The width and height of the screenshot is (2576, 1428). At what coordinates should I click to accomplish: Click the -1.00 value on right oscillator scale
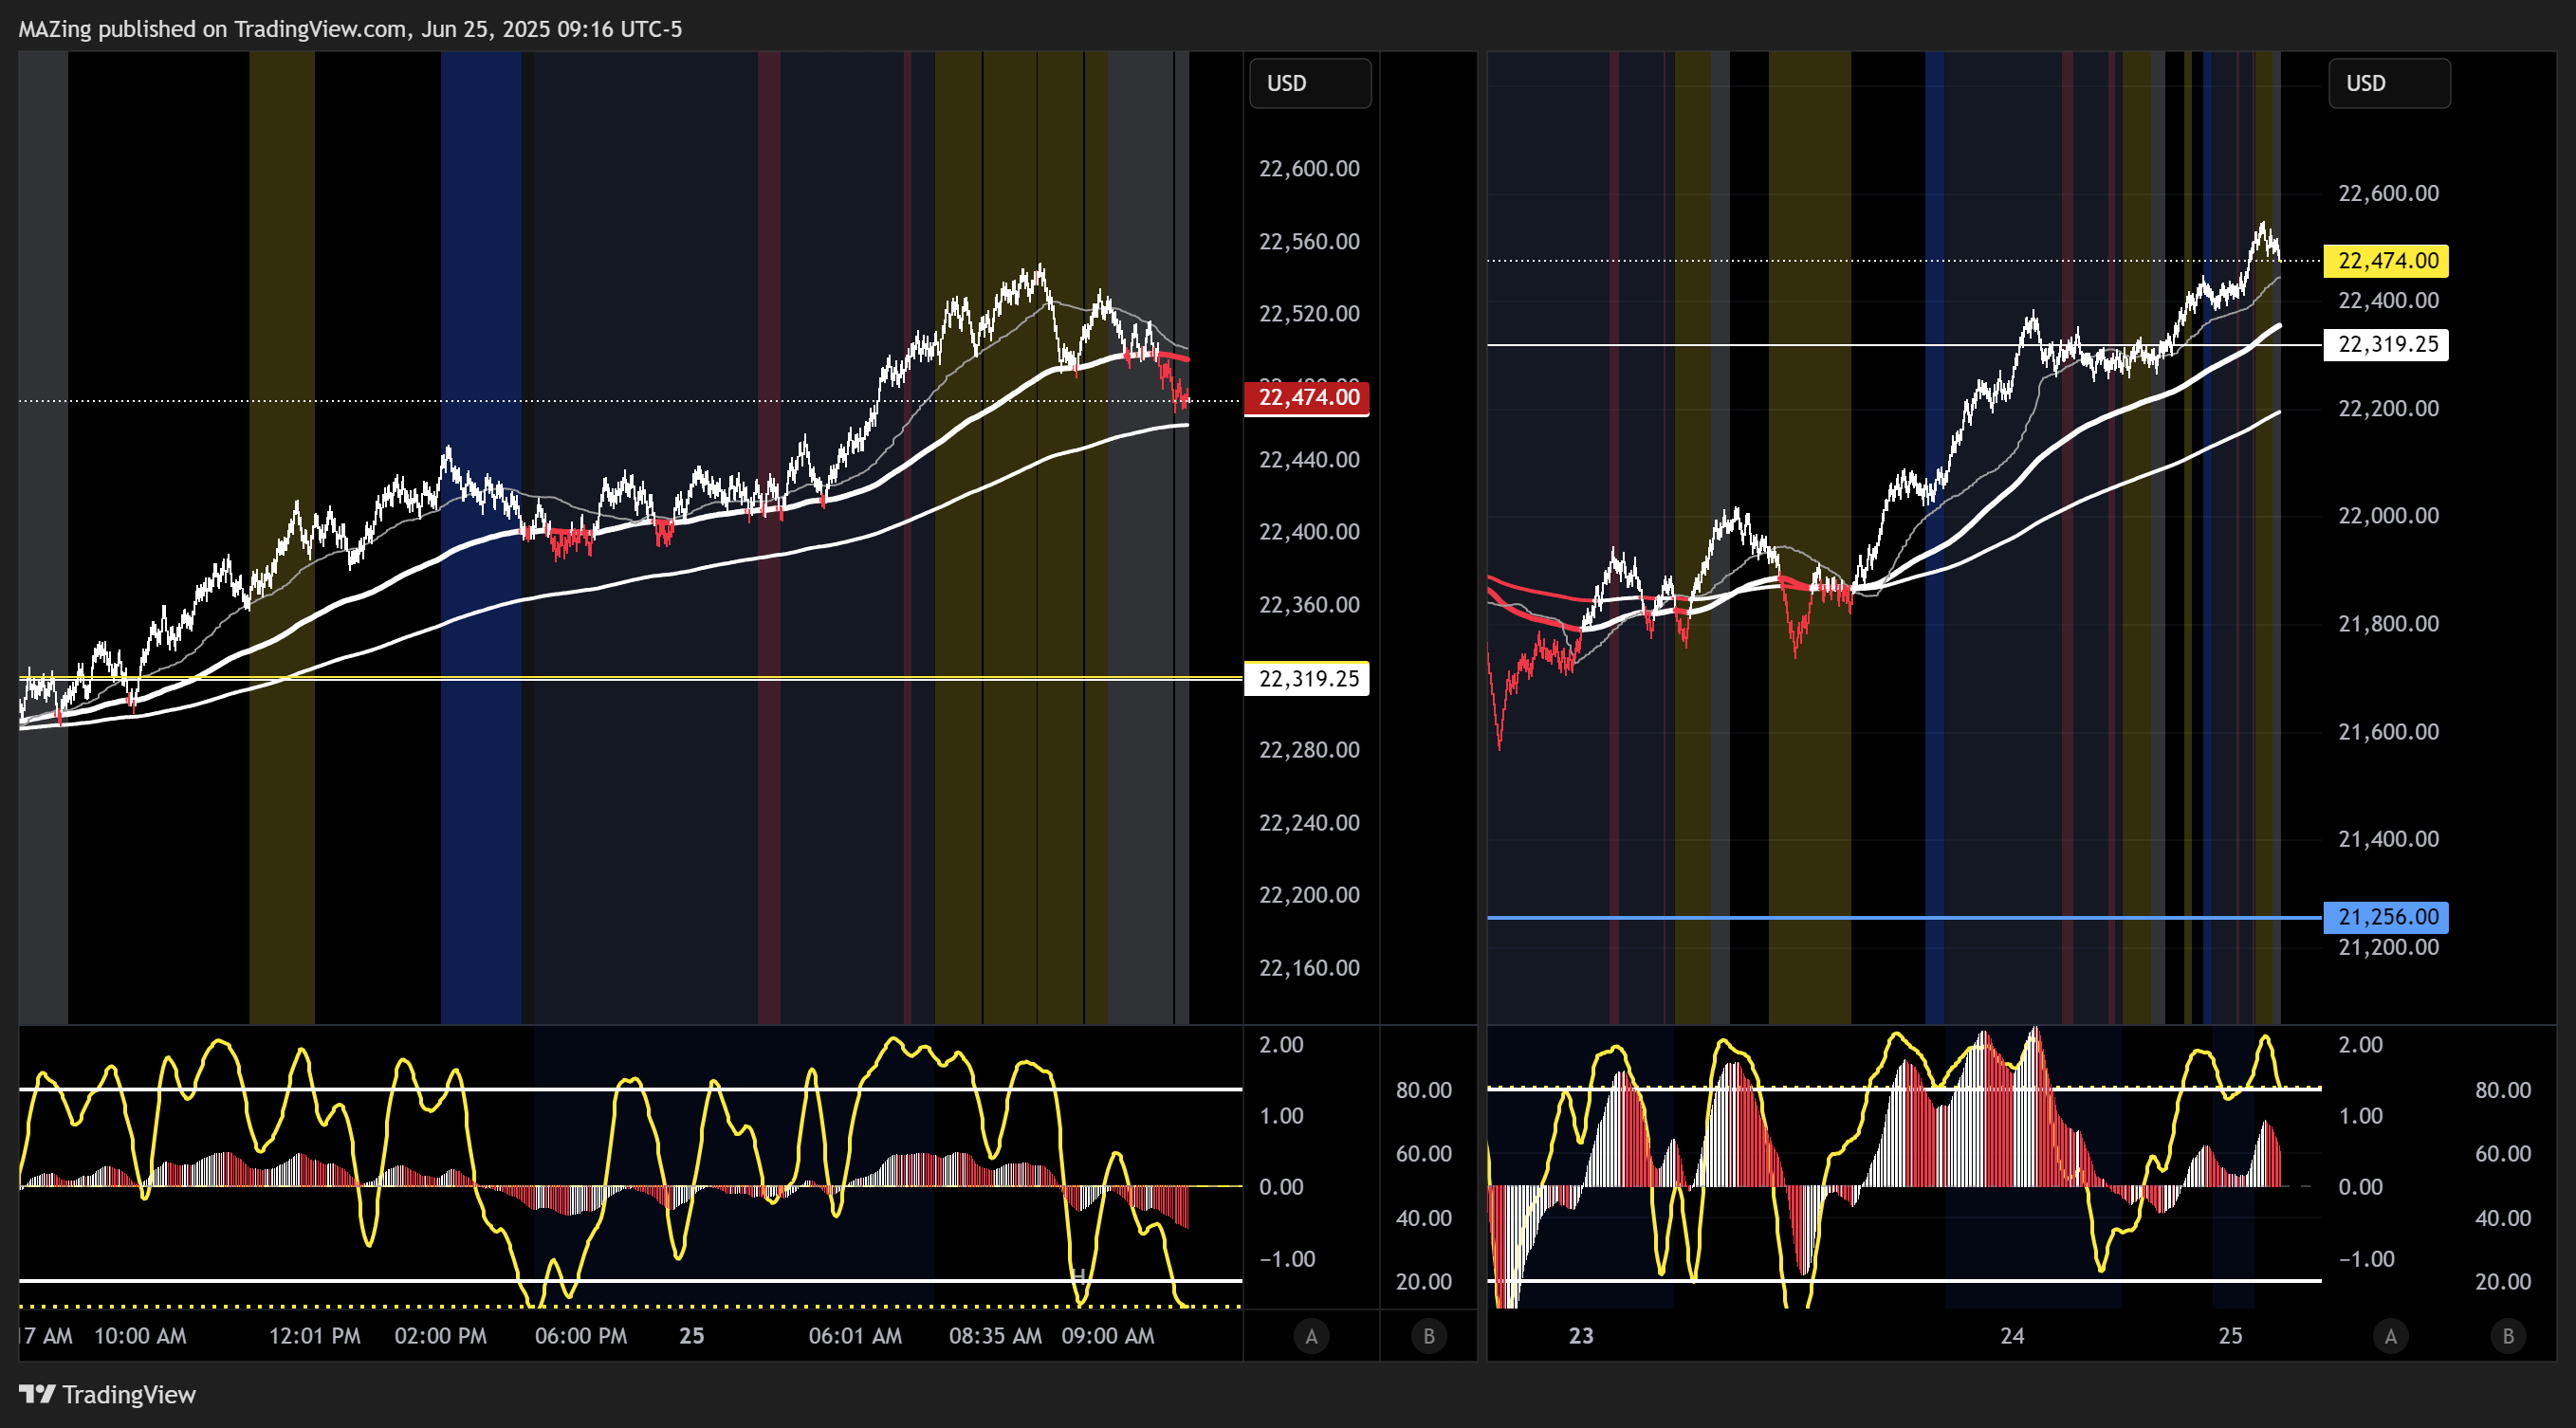pos(2366,1259)
